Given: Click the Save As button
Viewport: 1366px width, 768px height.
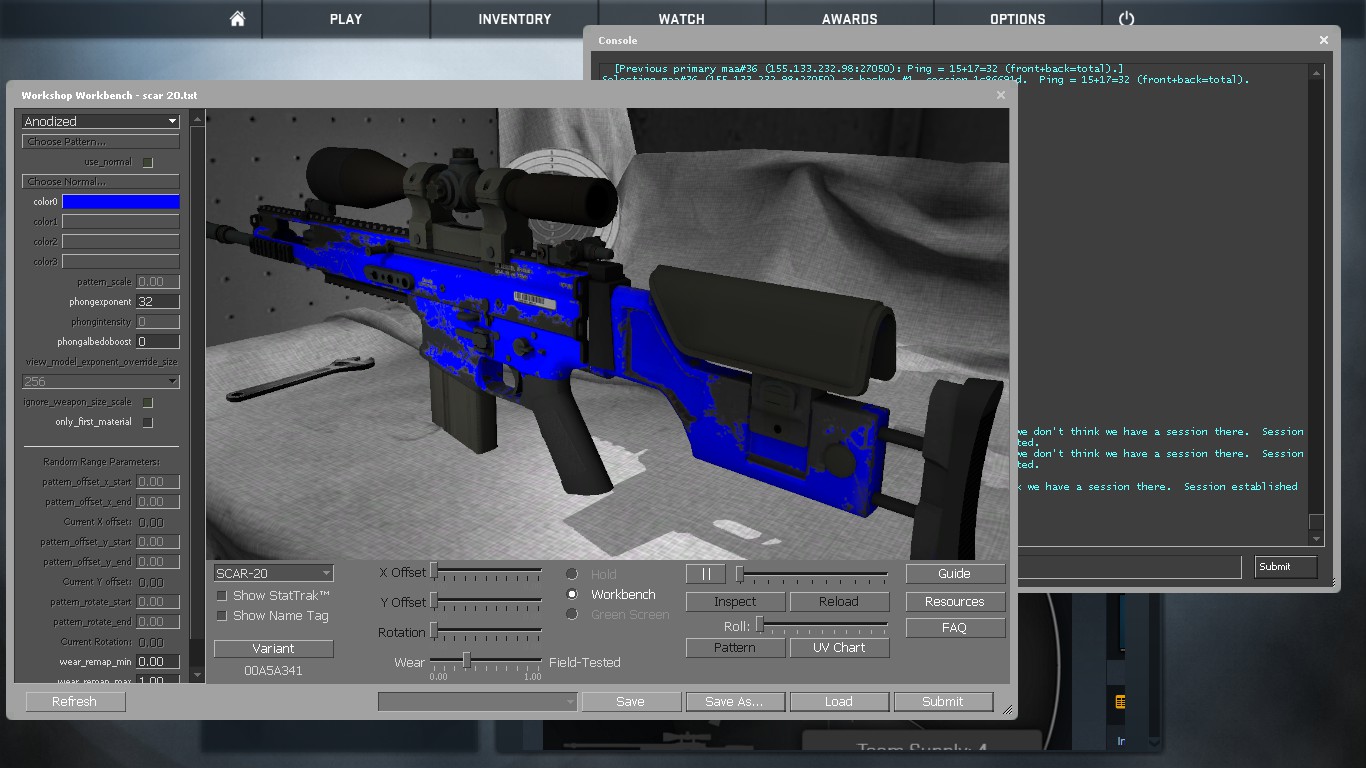Looking at the screenshot, I should (x=734, y=702).
